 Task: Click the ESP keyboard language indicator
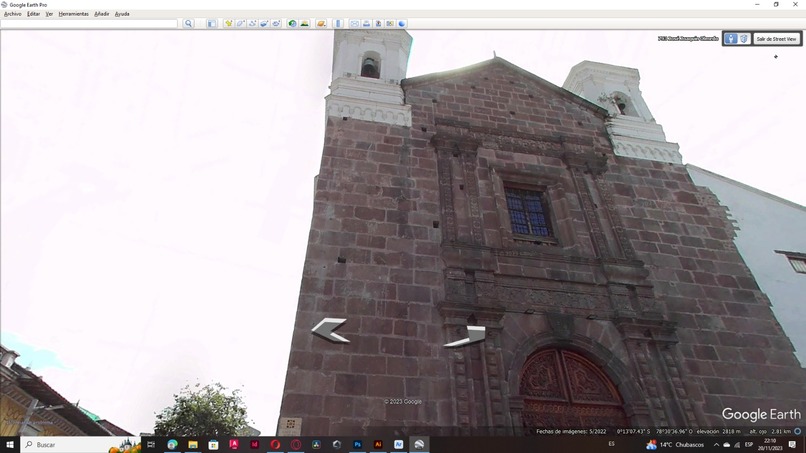click(748, 444)
